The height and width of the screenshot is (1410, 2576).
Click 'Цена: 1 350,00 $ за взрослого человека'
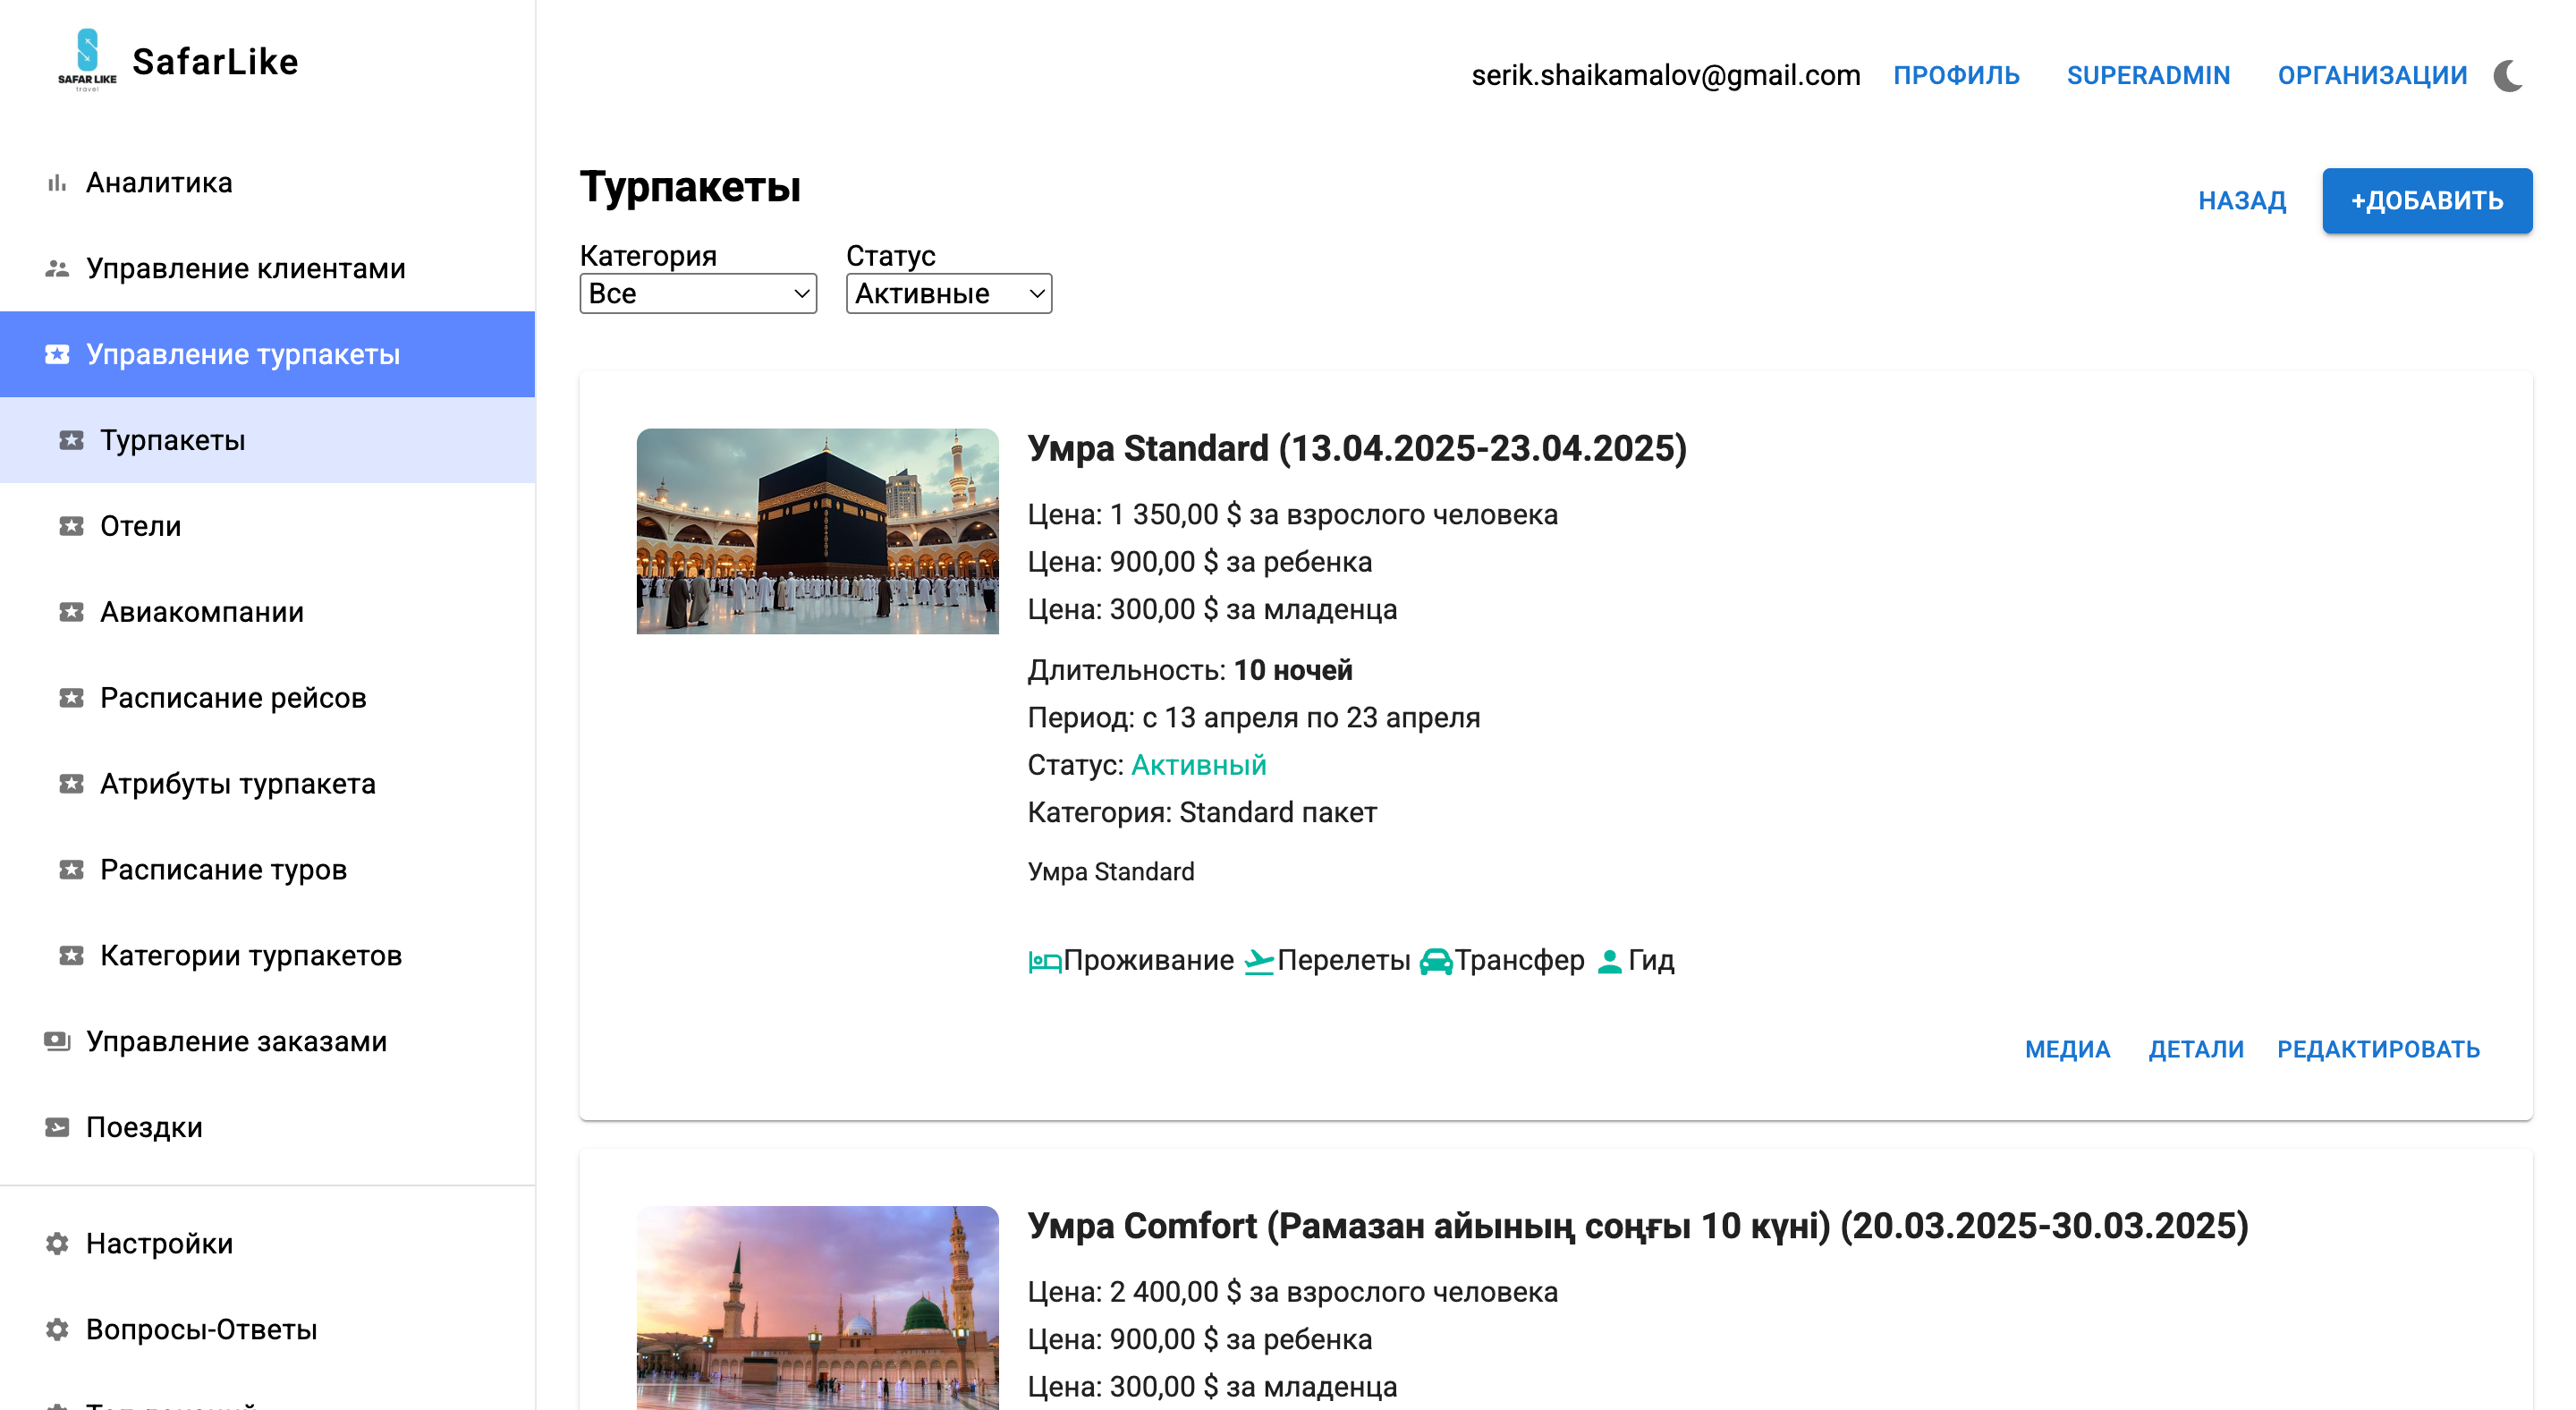(1292, 515)
